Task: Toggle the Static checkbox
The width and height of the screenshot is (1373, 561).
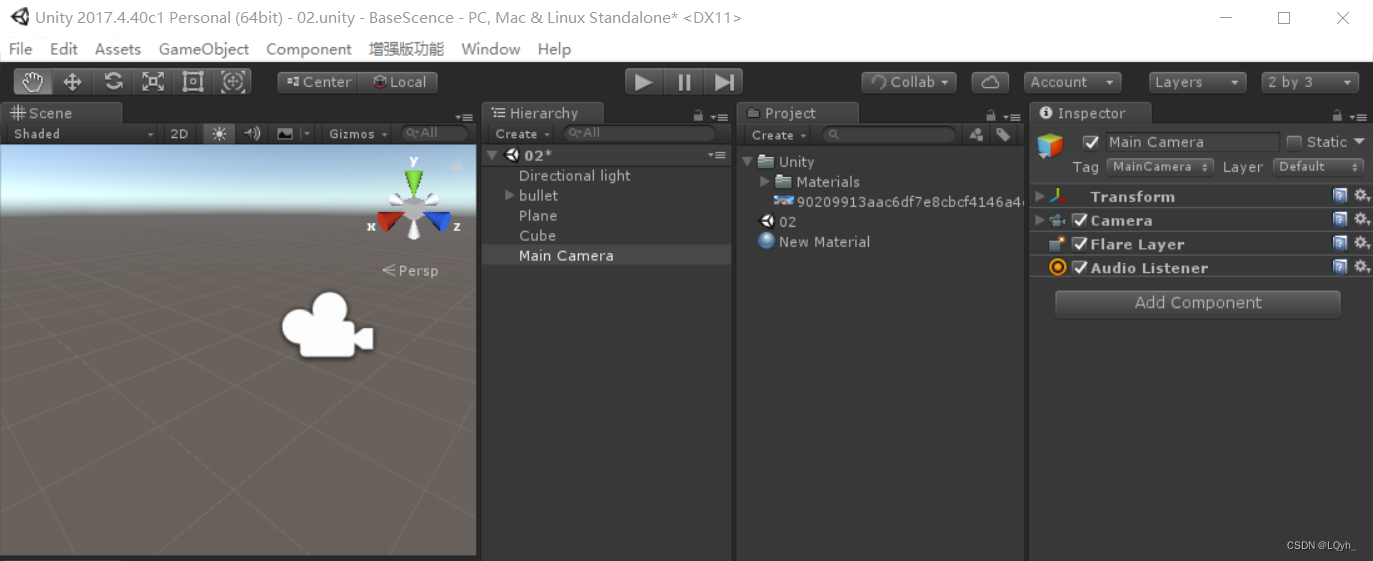Action: [1294, 143]
